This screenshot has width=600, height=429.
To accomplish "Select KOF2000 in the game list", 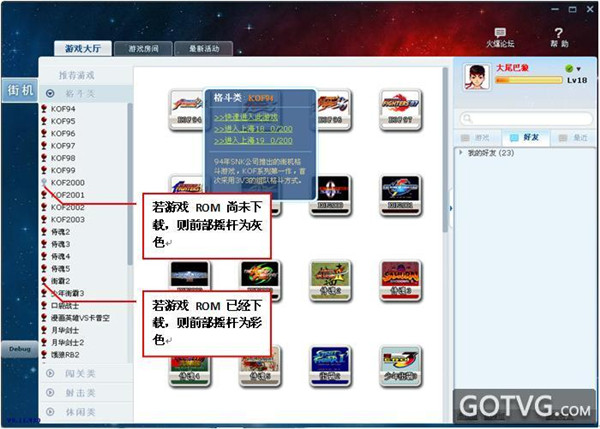I will 68,183.
